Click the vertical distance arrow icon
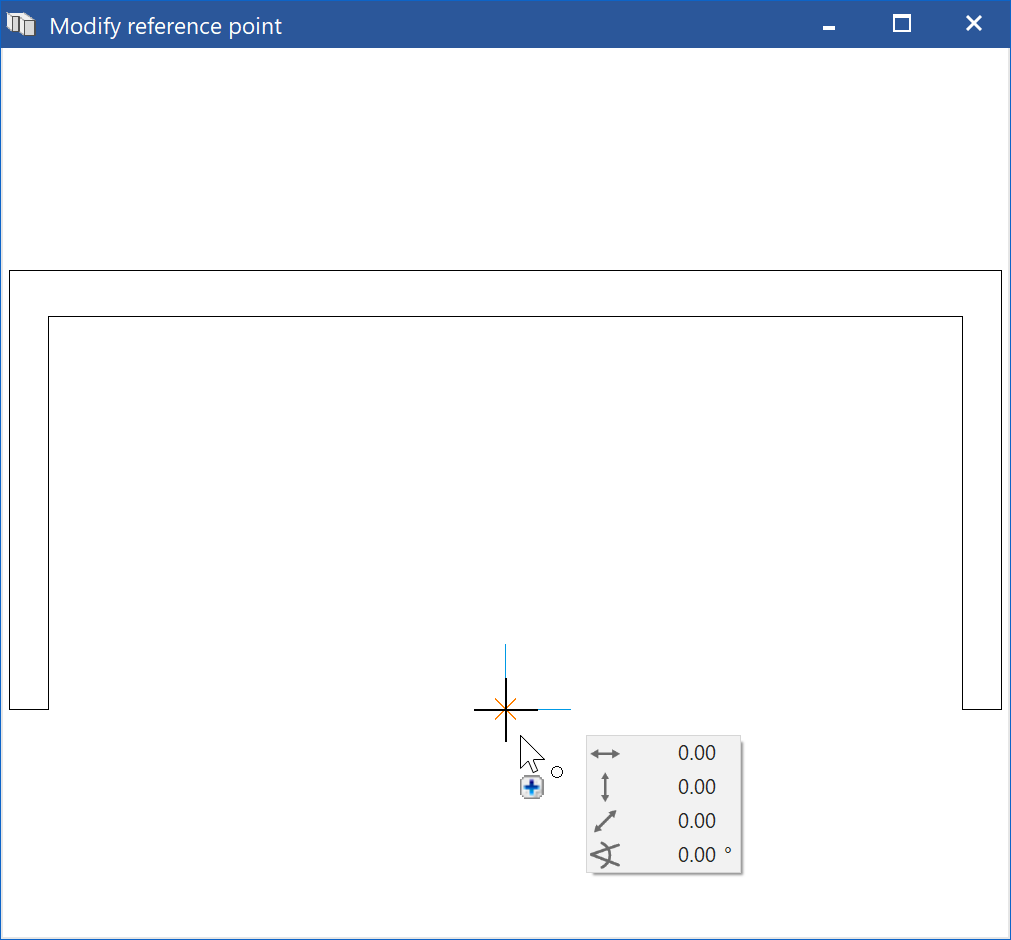 click(606, 787)
